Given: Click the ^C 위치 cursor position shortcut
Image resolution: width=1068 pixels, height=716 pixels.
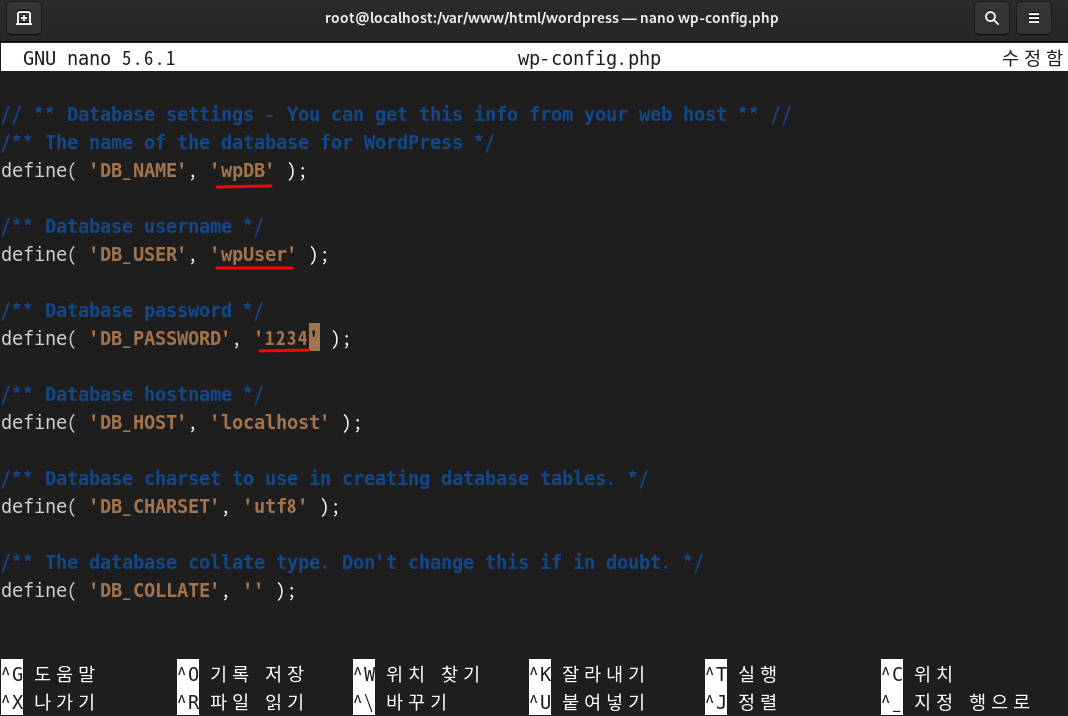Looking at the screenshot, I should pos(917,674).
